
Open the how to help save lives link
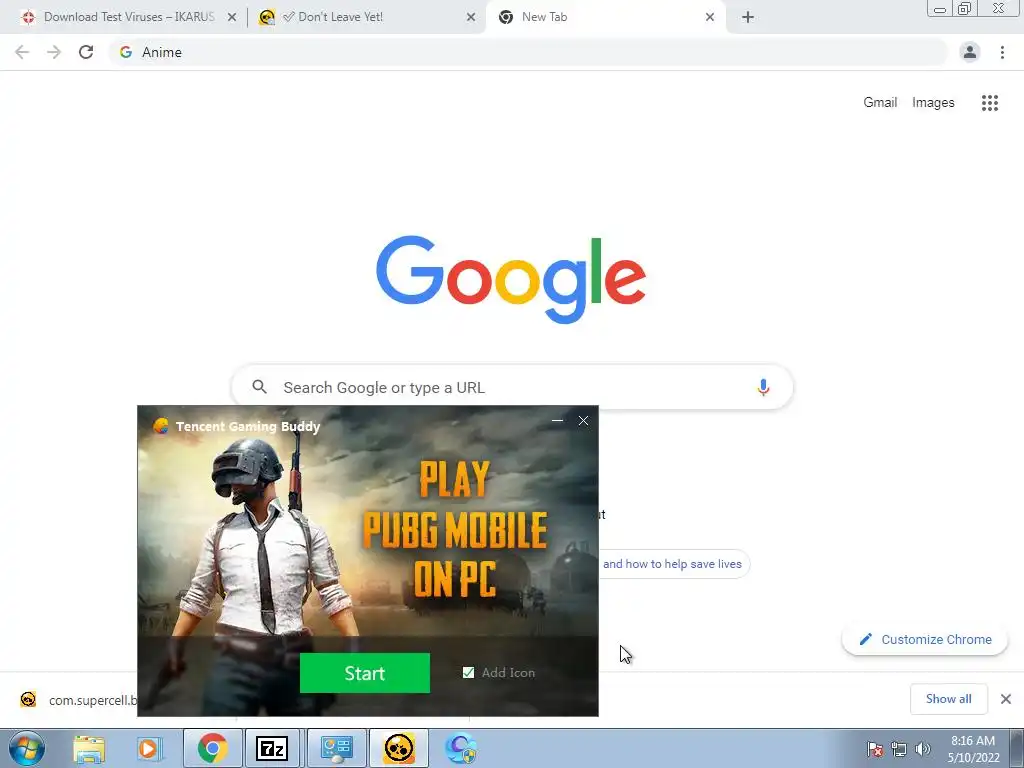point(673,564)
